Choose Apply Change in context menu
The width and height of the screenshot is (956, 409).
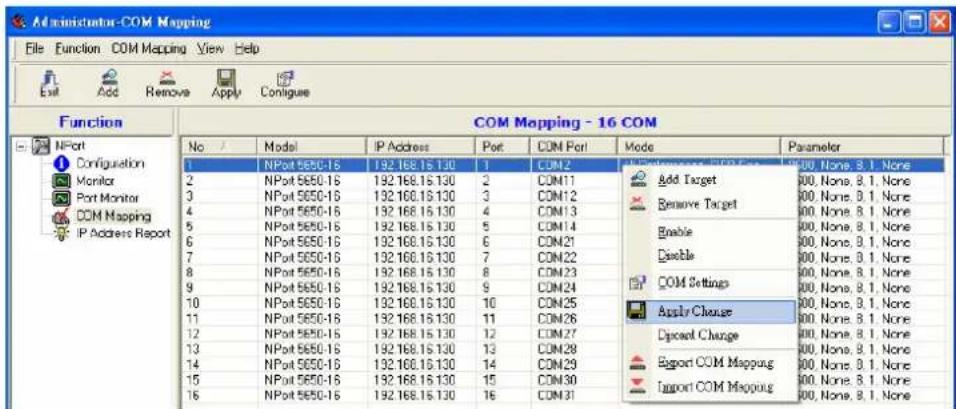[x=711, y=311]
